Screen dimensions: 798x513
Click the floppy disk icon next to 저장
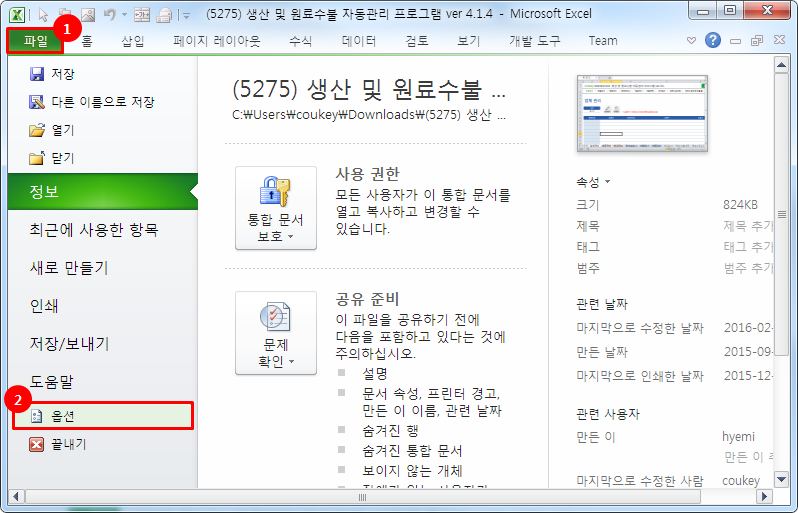[37, 74]
